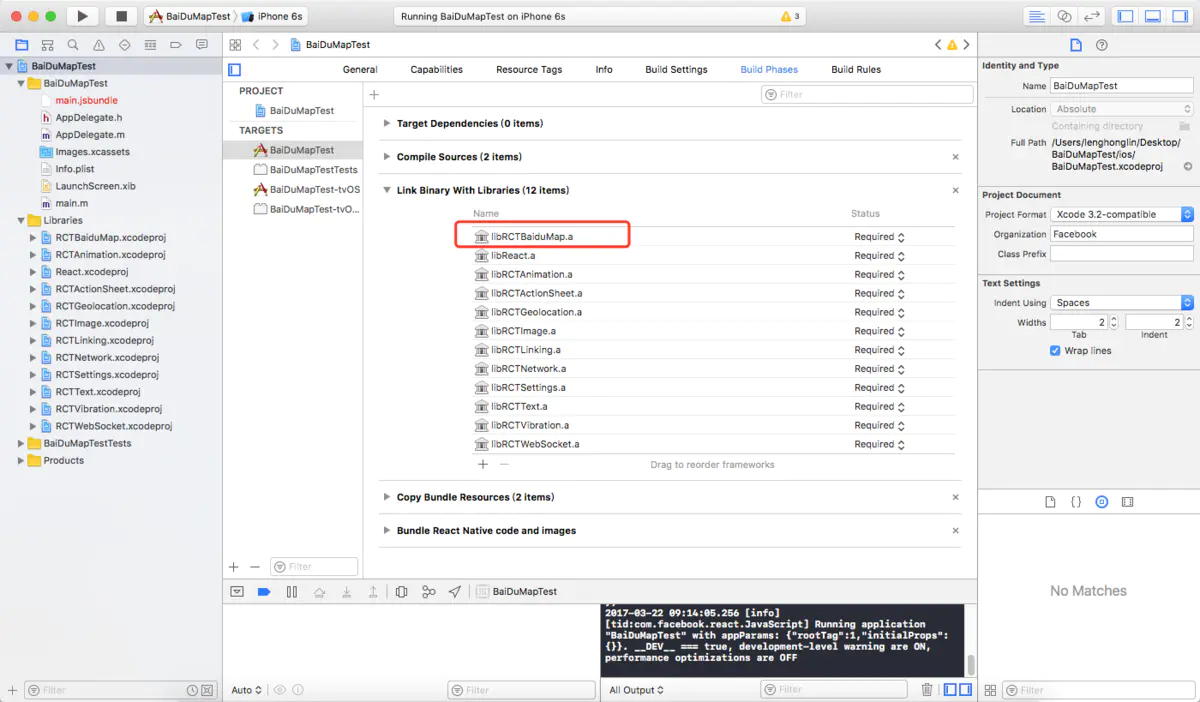The image size is (1200, 702).
Task: Open the Project Format dropdown
Action: click(x=1122, y=214)
